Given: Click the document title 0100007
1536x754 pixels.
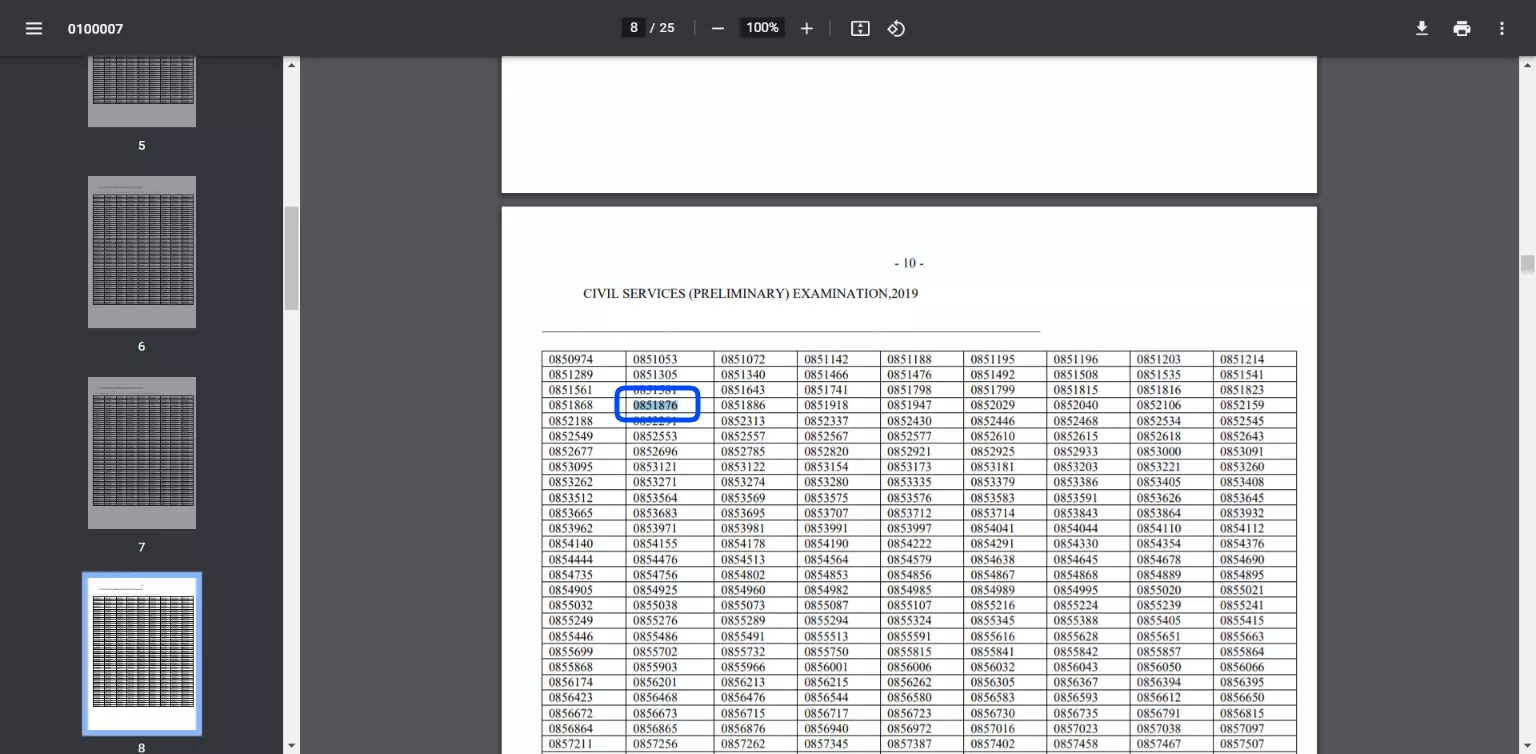Looking at the screenshot, I should point(95,29).
